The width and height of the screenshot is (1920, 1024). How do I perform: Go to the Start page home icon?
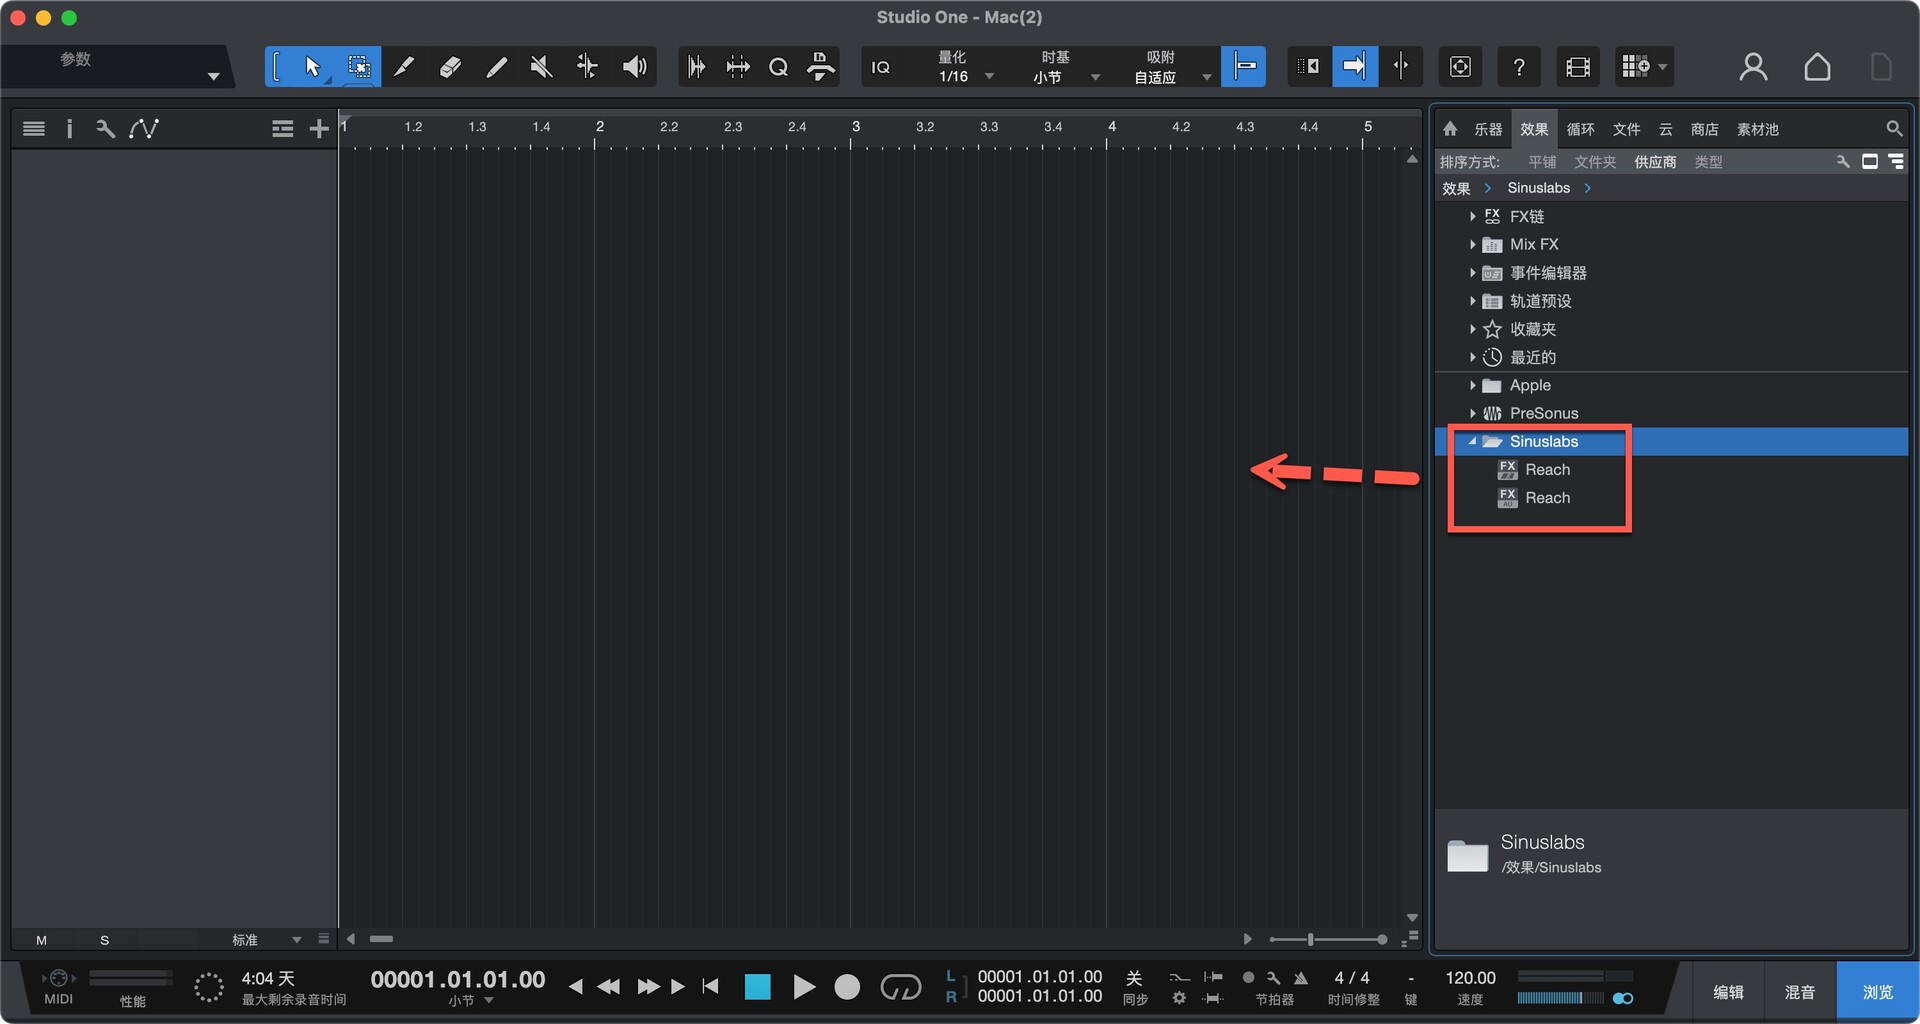(x=1817, y=67)
